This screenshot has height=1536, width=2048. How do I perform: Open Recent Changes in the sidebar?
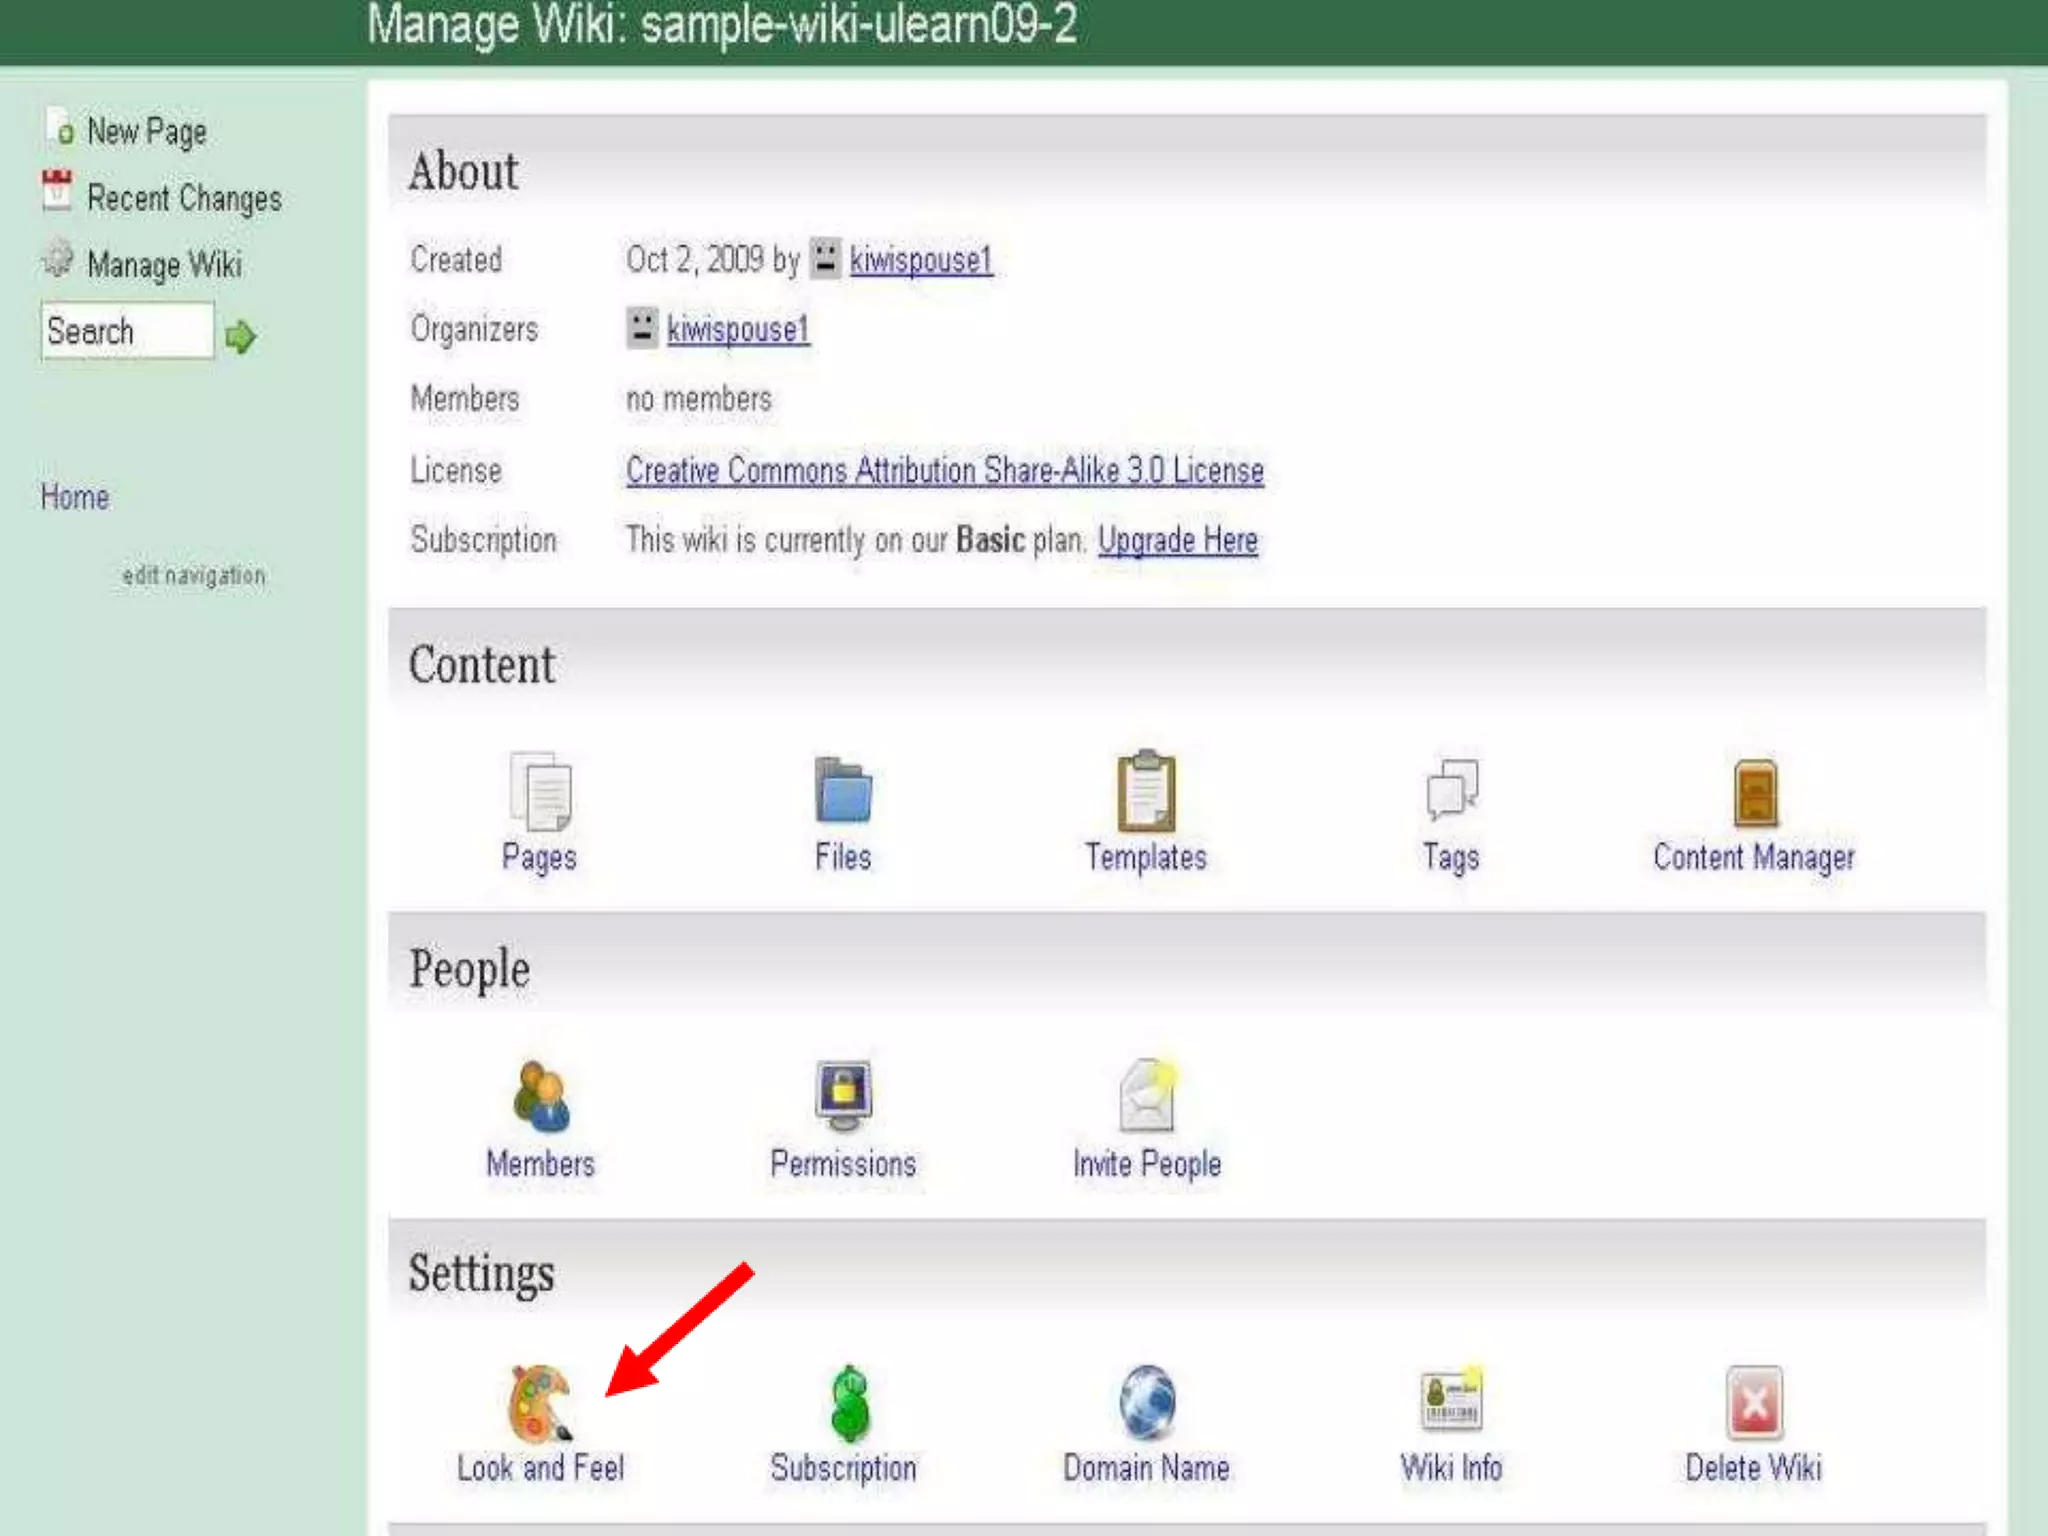pyautogui.click(x=184, y=198)
